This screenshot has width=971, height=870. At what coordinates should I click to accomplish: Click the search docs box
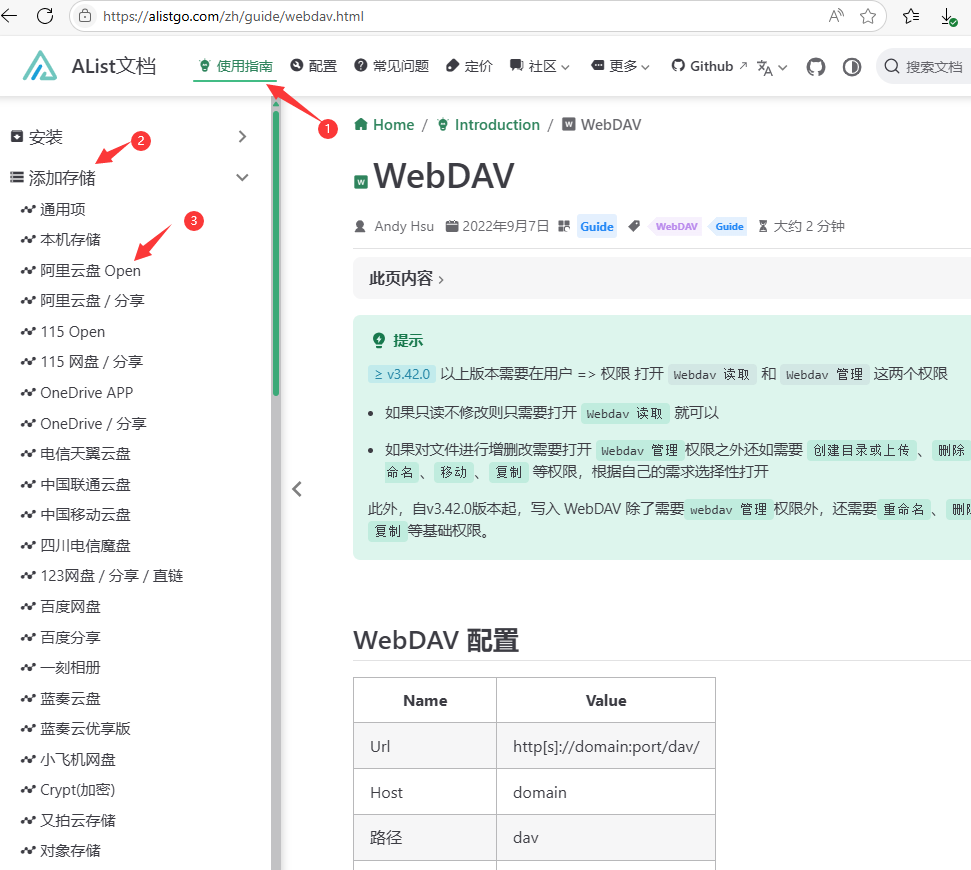tap(924, 66)
